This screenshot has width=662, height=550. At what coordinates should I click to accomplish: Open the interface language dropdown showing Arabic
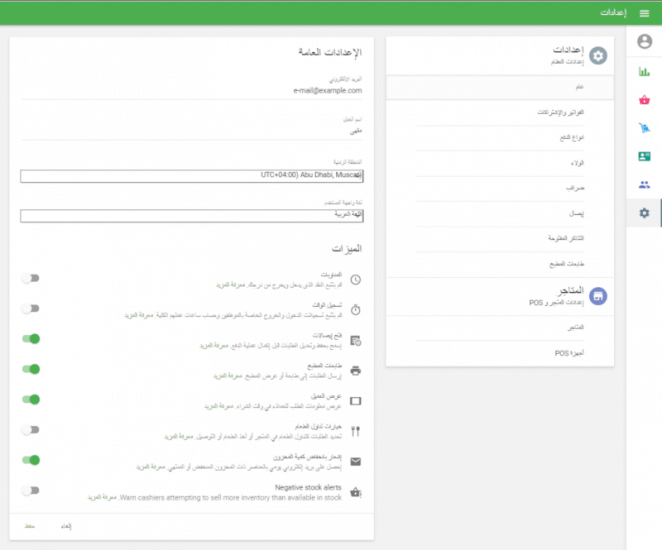coord(192,216)
